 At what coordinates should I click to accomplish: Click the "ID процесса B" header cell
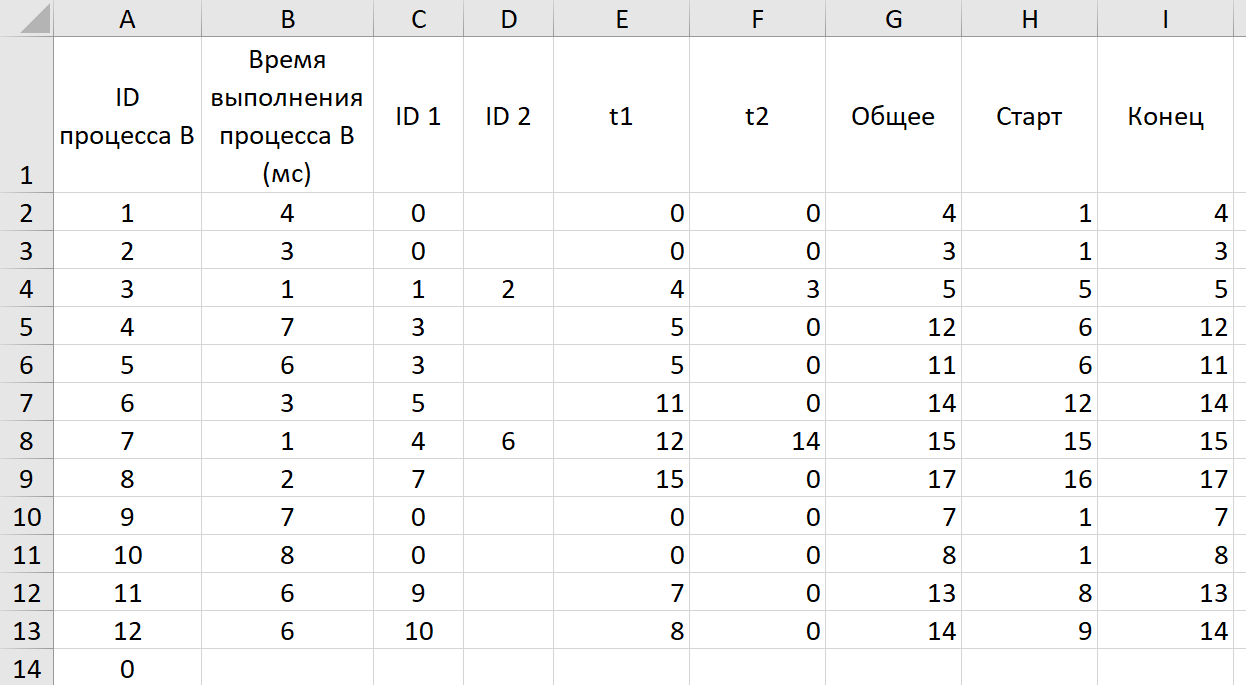point(127,116)
